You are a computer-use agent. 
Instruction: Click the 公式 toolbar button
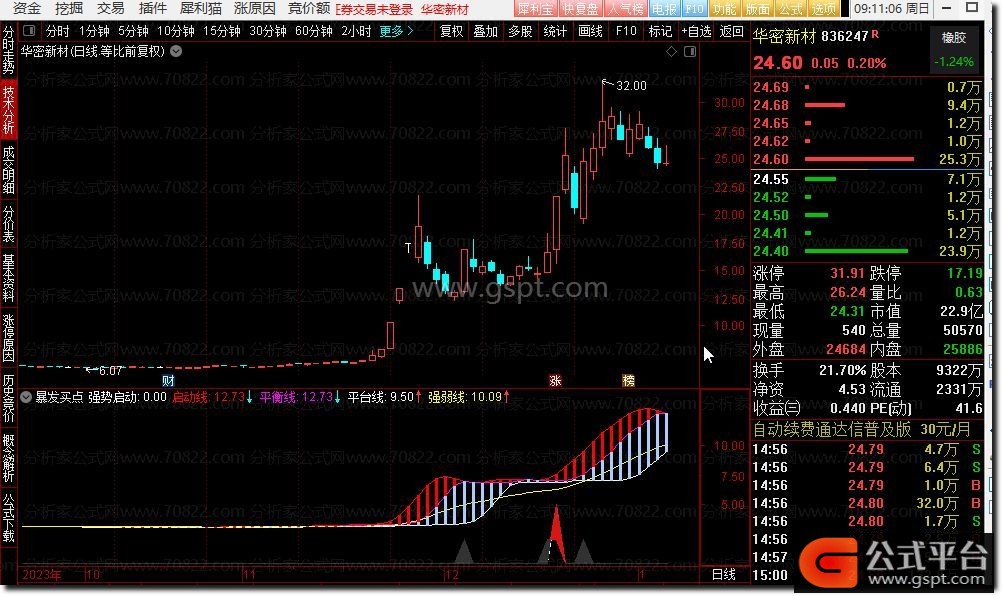[790, 9]
